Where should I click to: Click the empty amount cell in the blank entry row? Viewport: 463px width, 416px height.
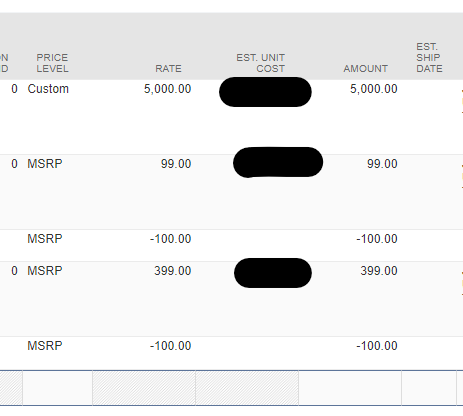pyautogui.click(x=350, y=388)
